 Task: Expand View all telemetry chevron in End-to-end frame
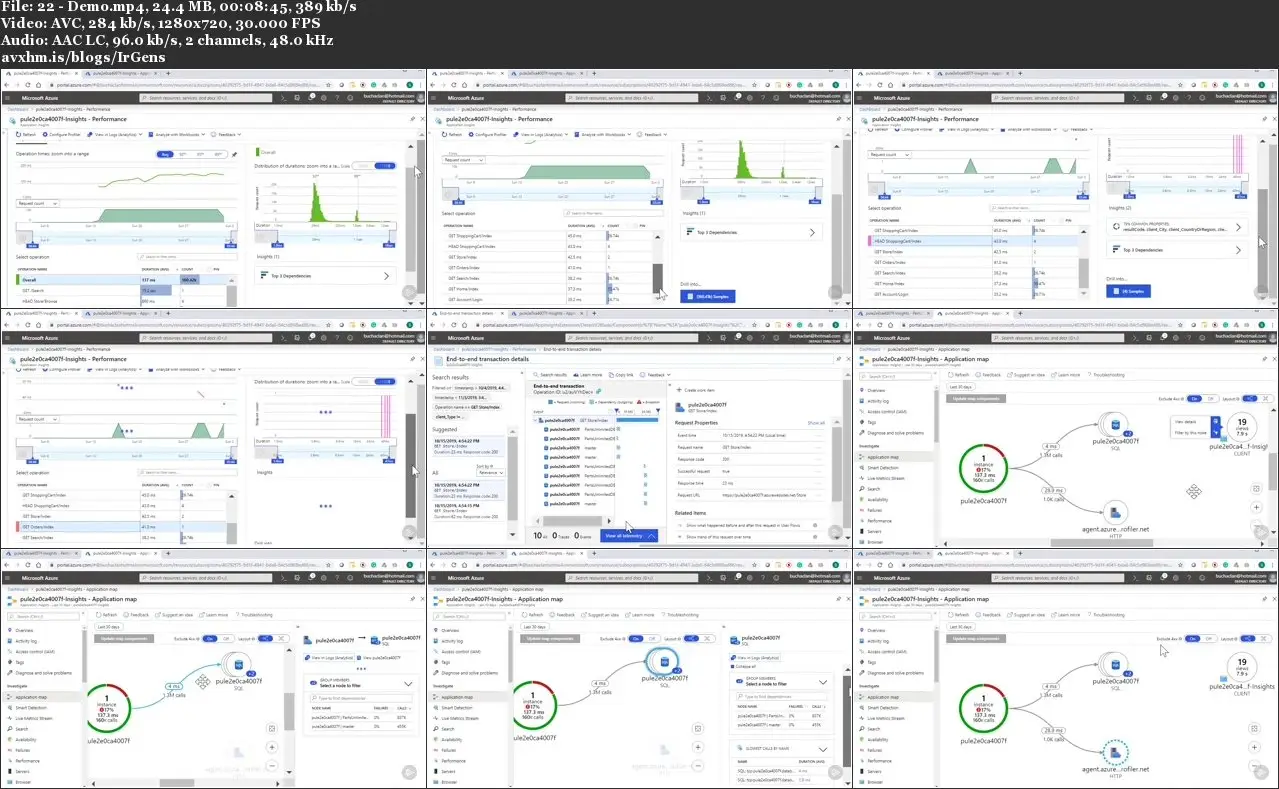651,536
